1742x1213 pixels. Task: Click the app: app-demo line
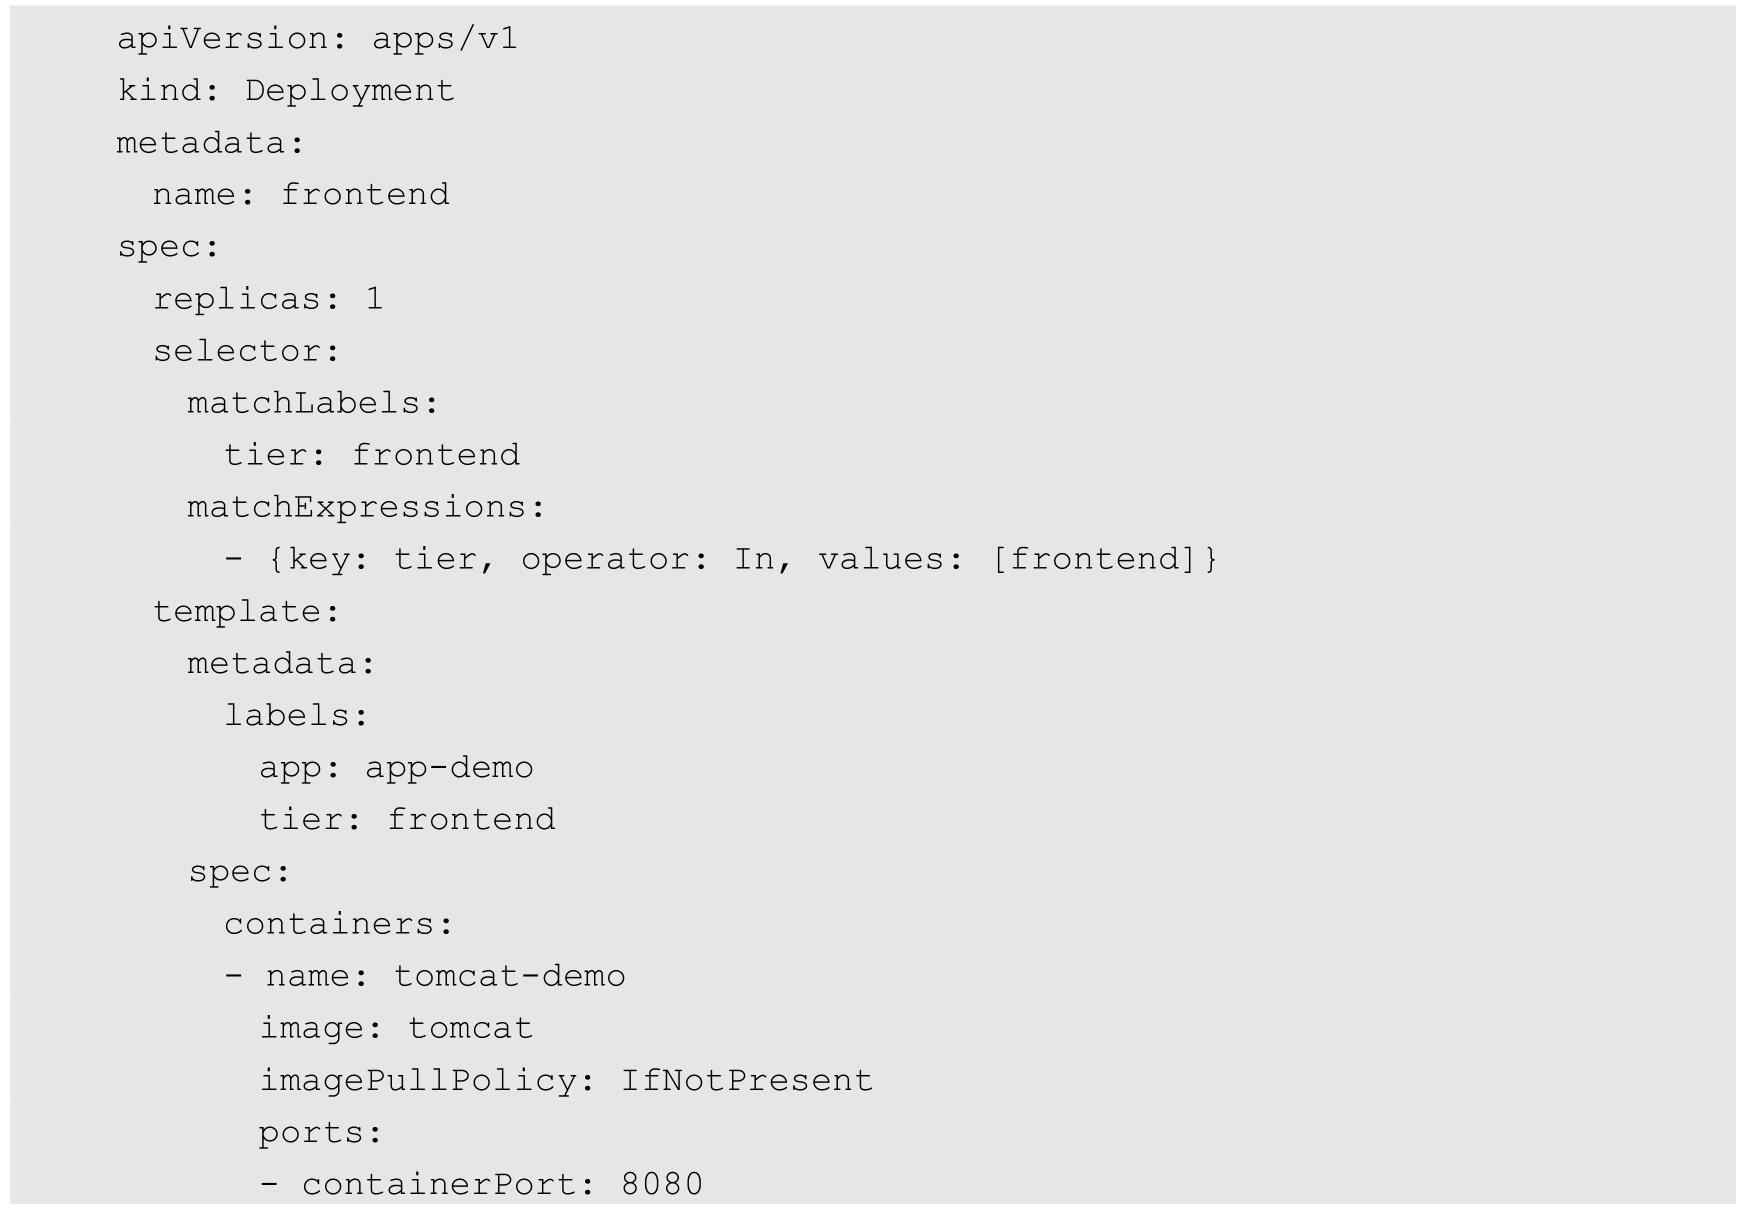[x=396, y=767]
